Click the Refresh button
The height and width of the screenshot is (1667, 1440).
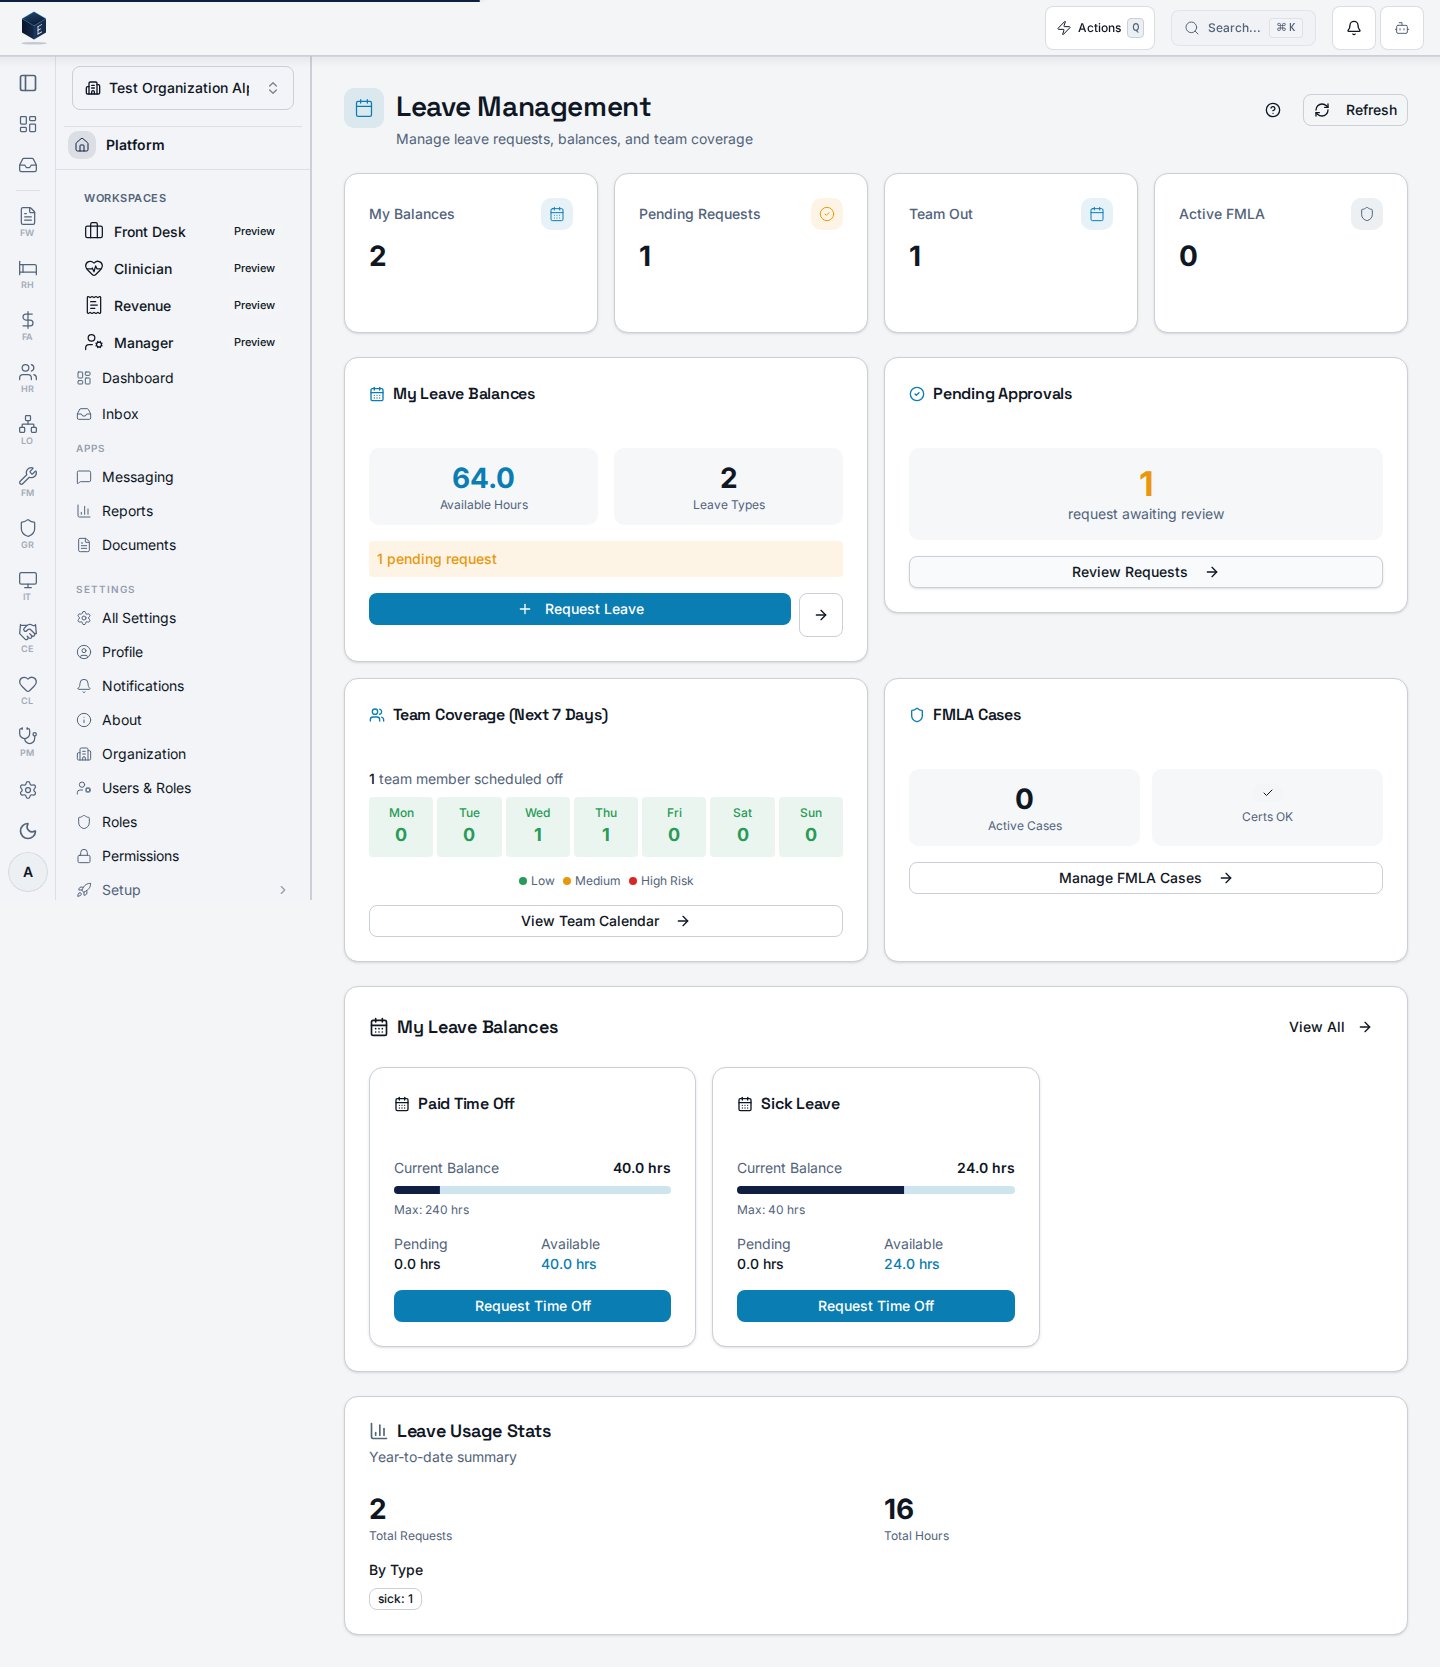[1355, 110]
